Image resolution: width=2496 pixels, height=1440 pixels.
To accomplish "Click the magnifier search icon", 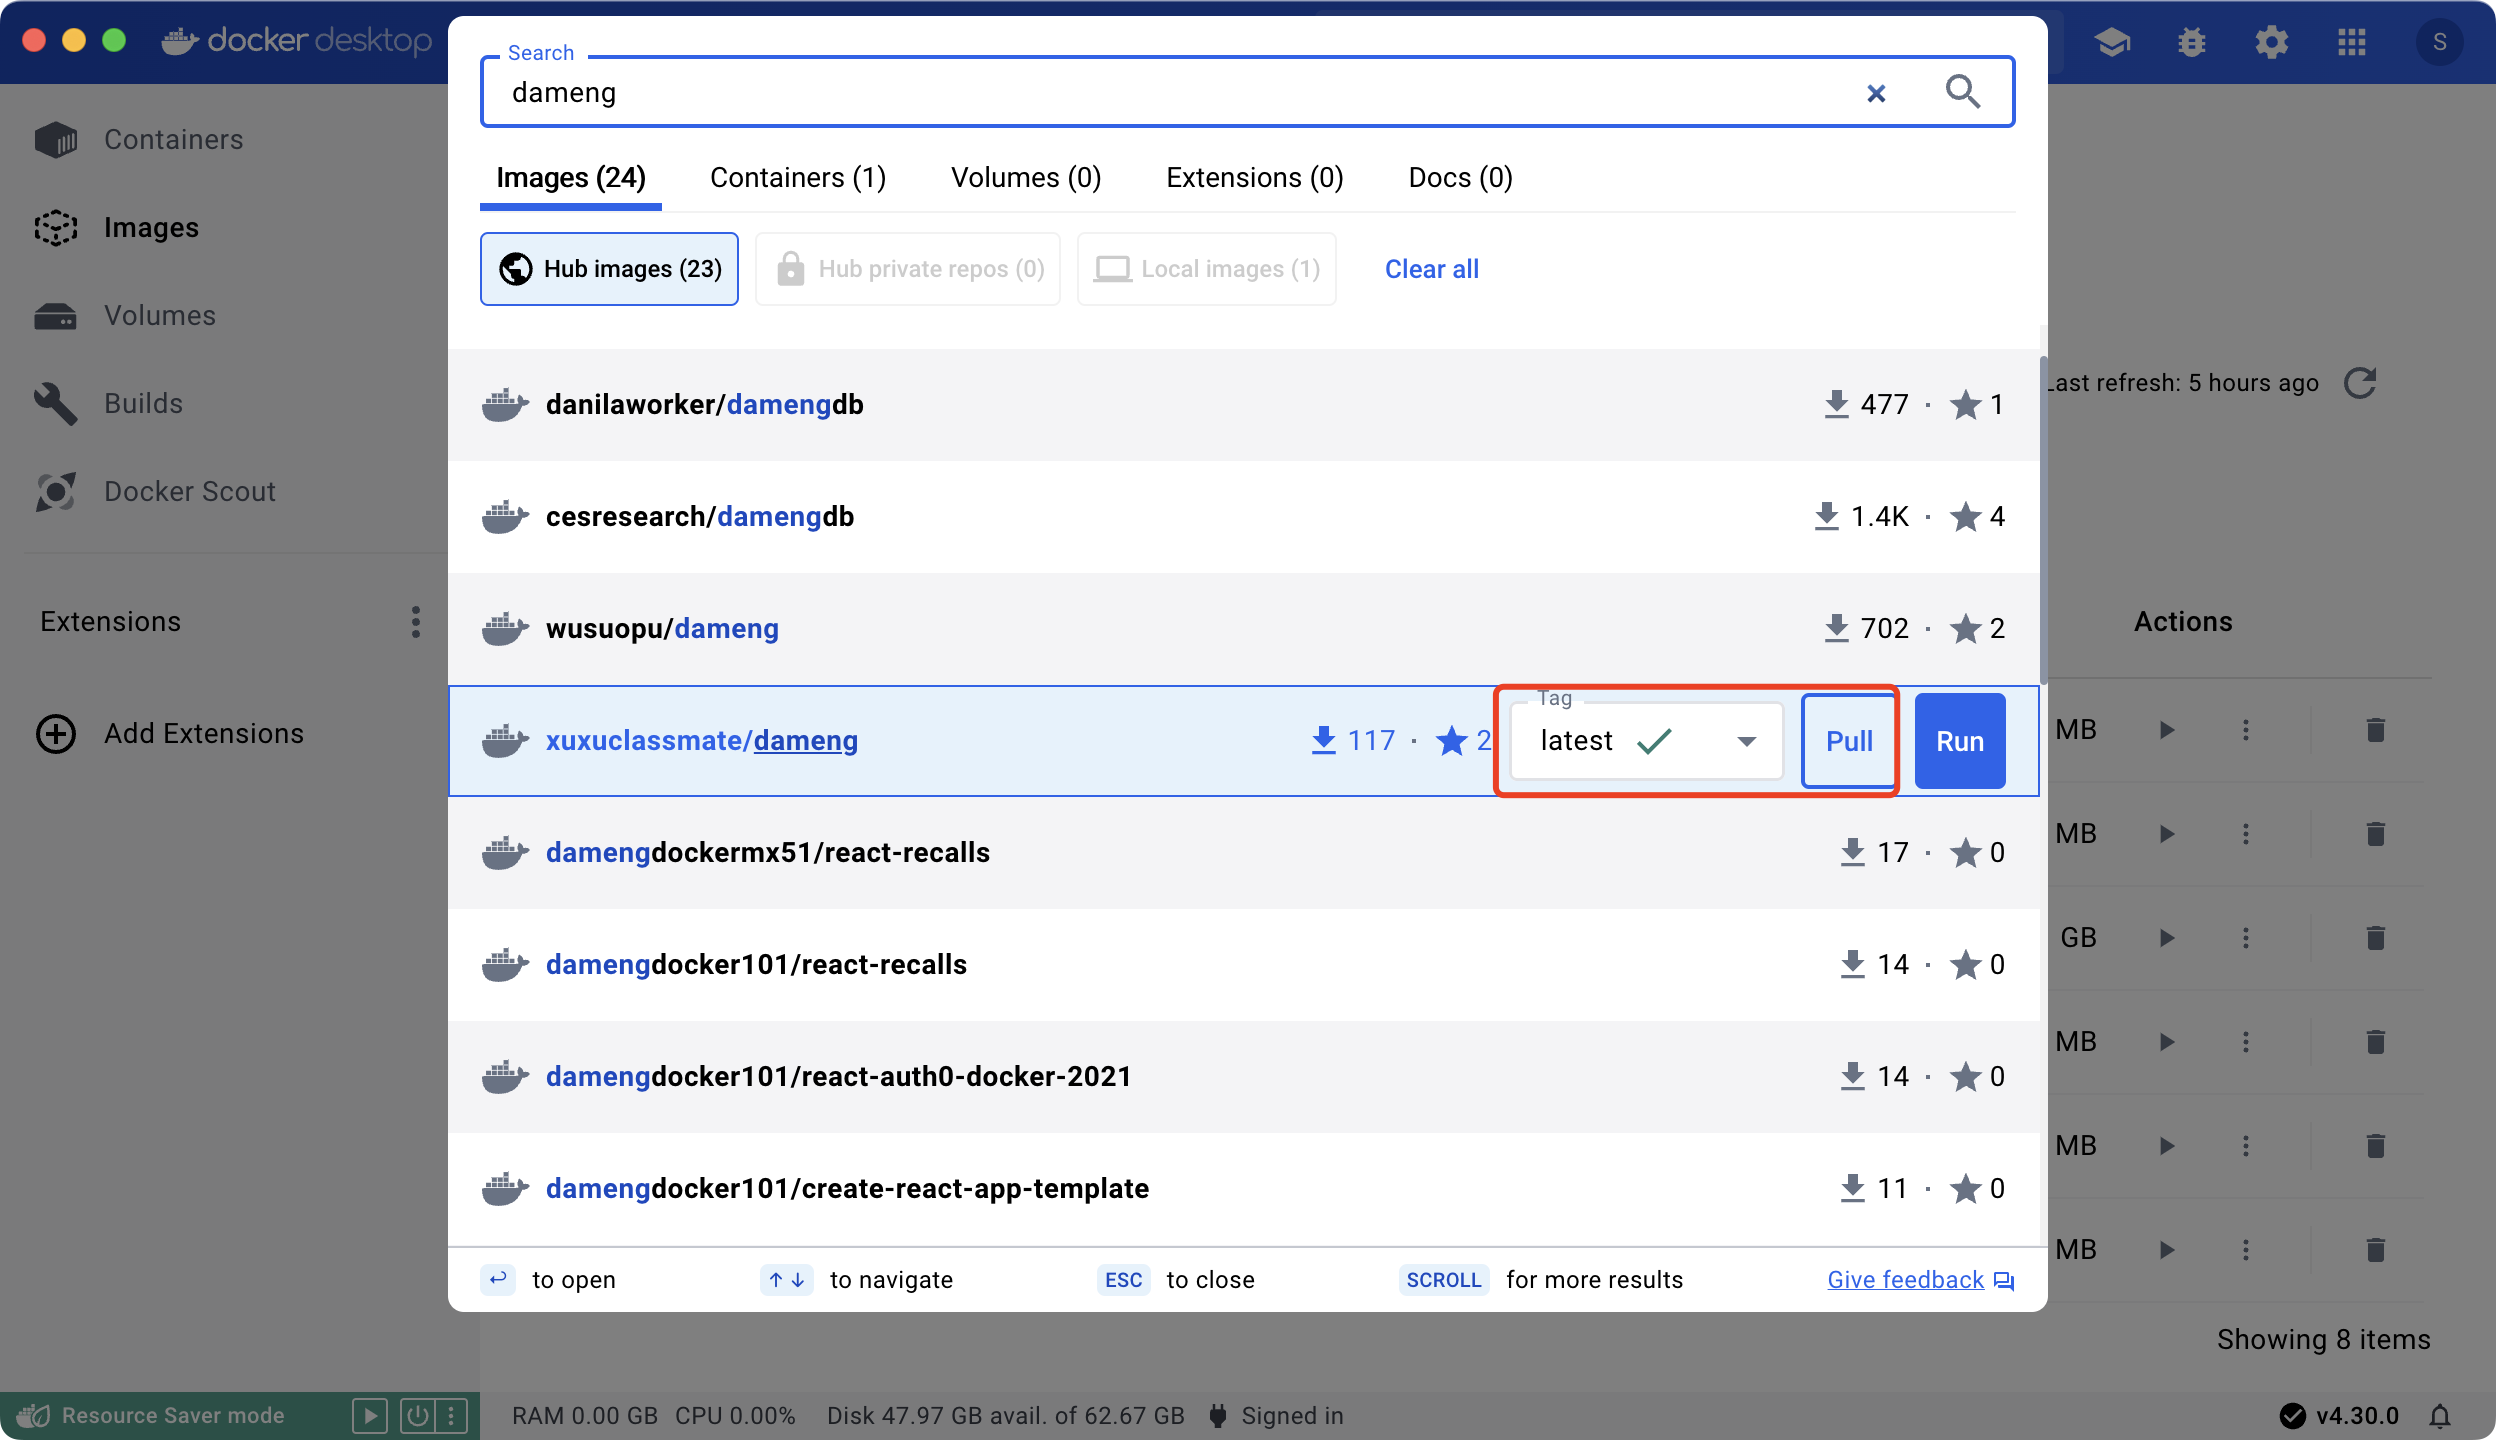I will coord(1962,91).
